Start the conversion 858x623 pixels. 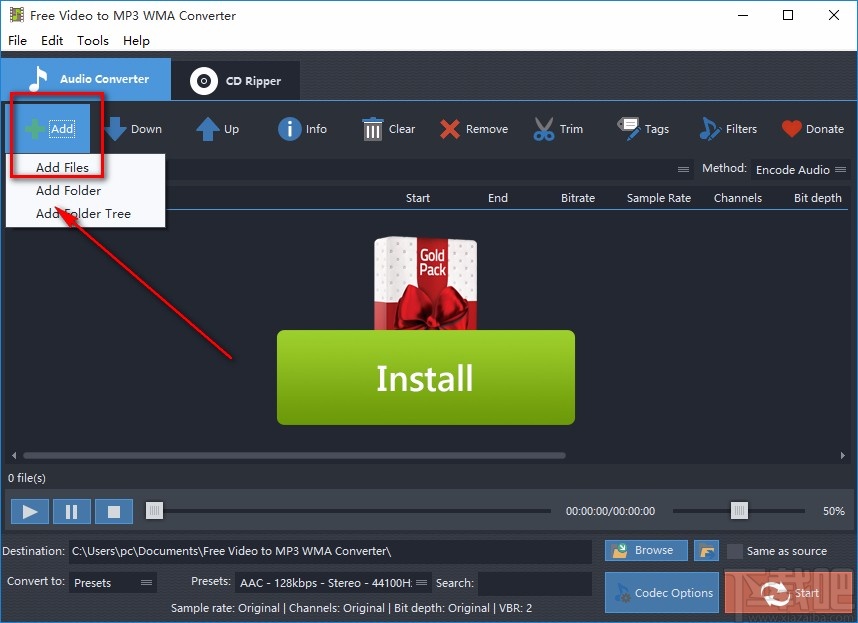pos(788,592)
